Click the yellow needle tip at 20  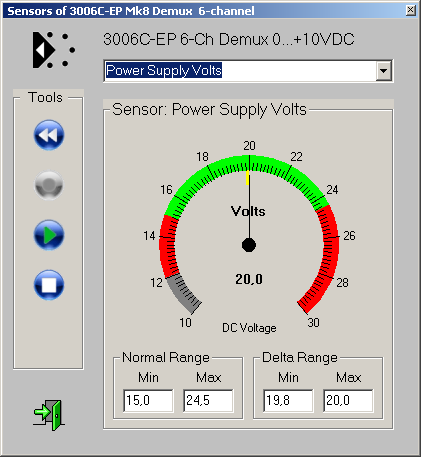[x=248, y=178]
